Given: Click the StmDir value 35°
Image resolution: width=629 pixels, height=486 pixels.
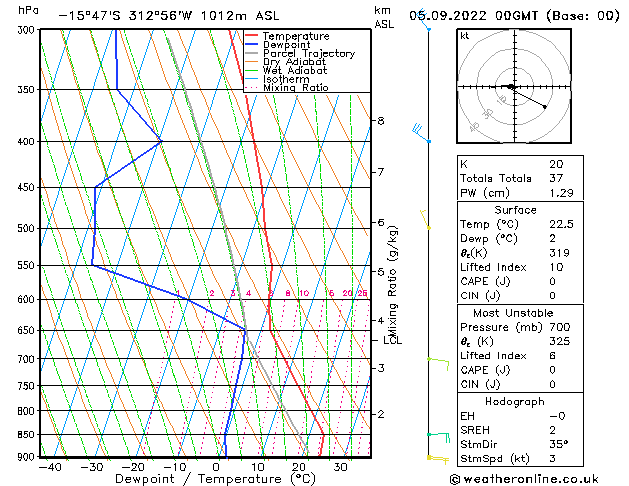Looking at the screenshot, I should (x=558, y=444).
